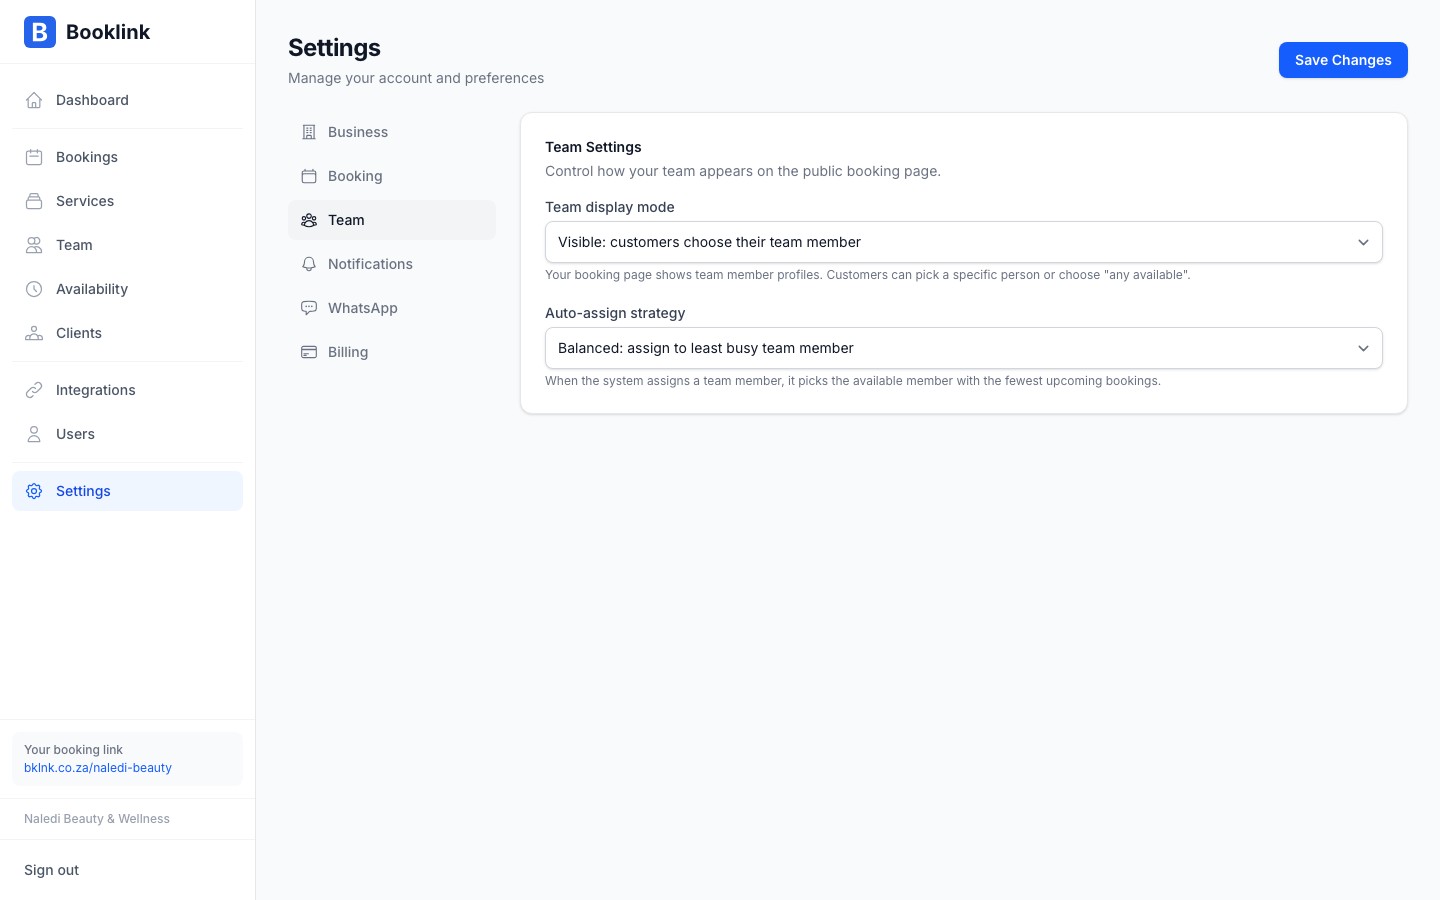Select the Settings gear icon

(x=34, y=491)
